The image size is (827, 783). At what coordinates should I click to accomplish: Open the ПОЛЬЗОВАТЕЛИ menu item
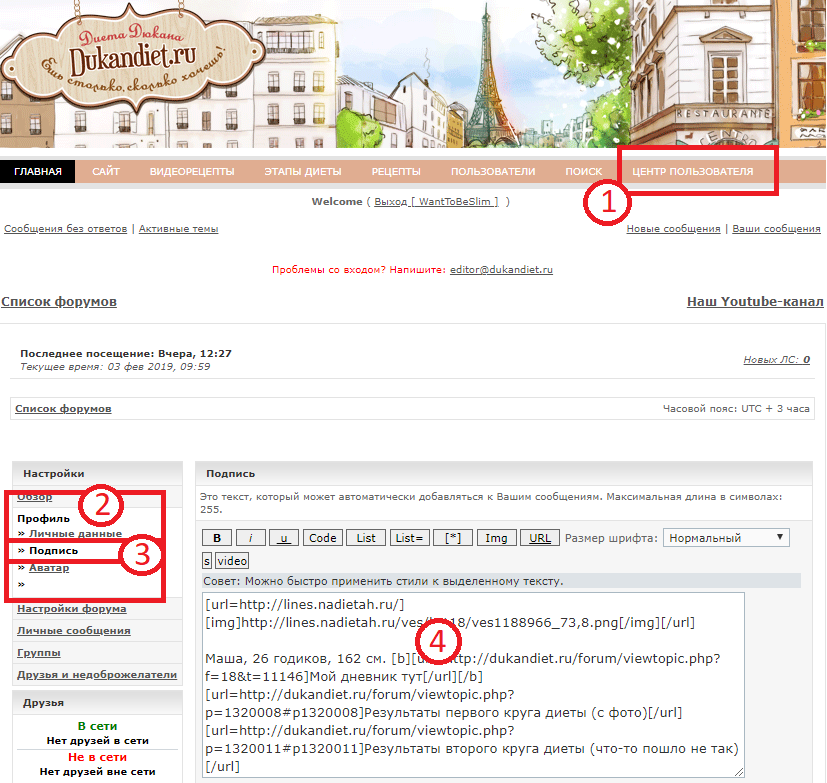pyautogui.click(x=493, y=171)
